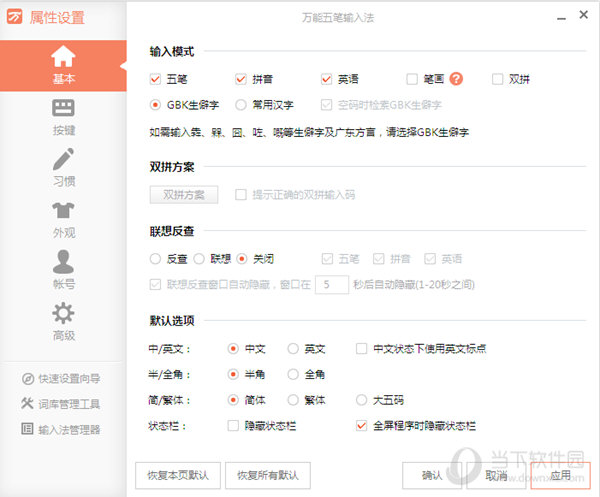
Task: Switch to the 习惯 pencil tab
Action: [x=63, y=168]
